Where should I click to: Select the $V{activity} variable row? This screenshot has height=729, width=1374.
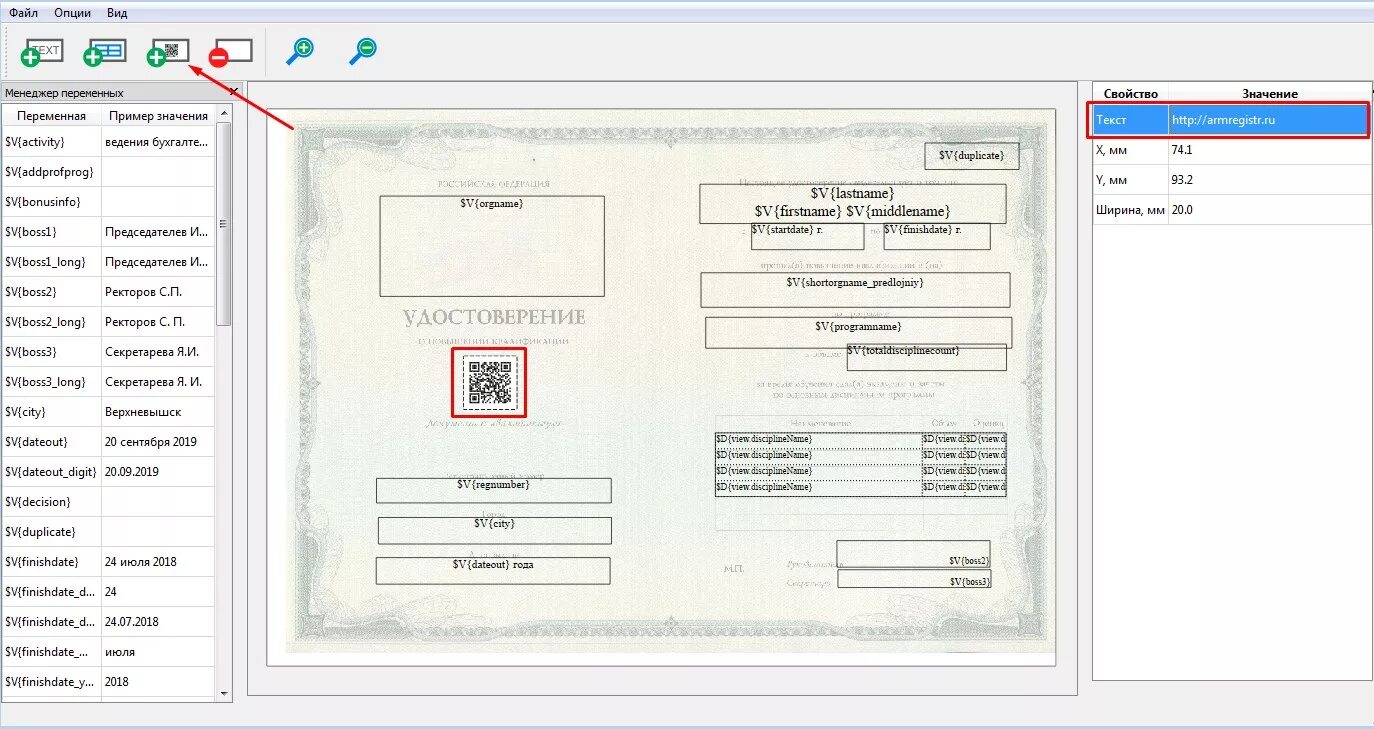108,142
